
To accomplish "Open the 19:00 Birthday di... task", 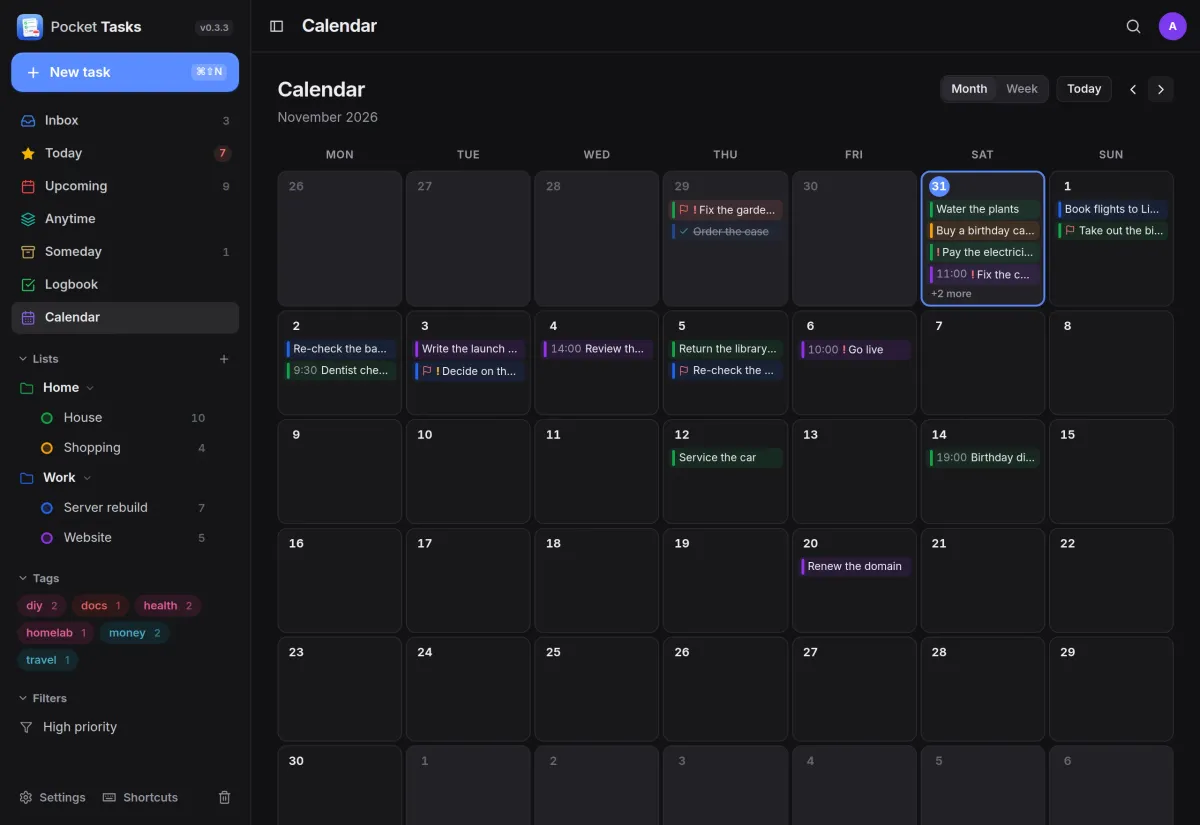I will click(984, 458).
